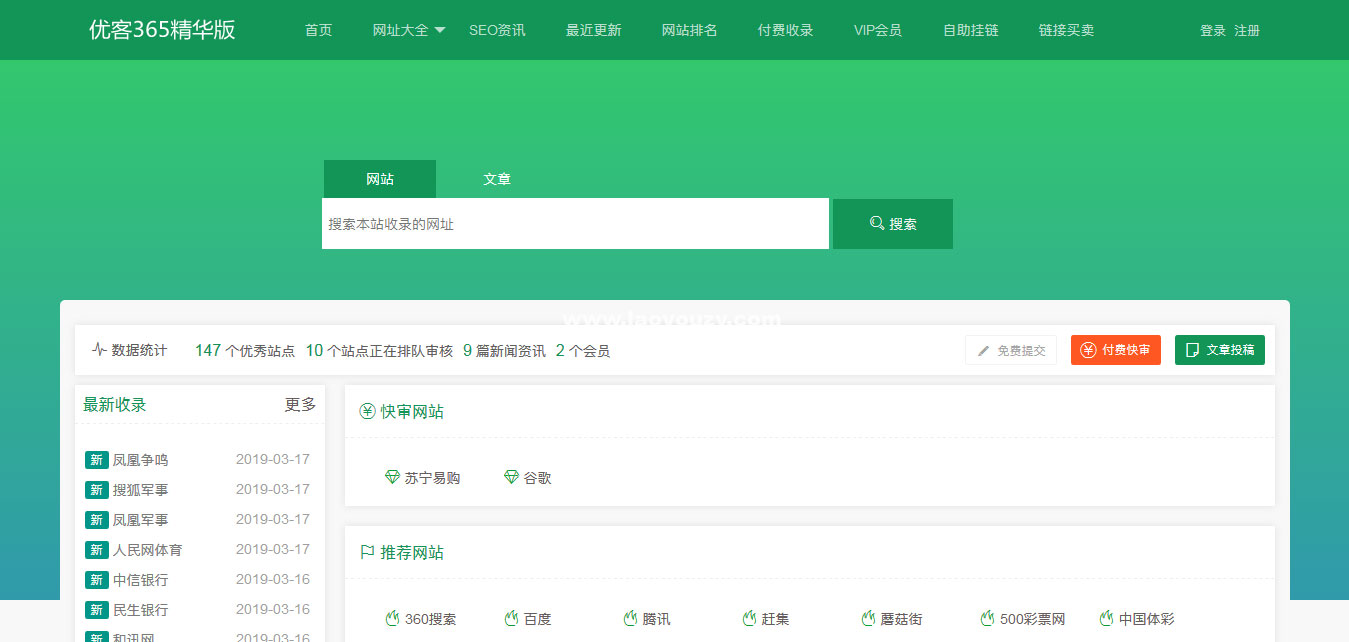The width and height of the screenshot is (1349, 642).
Task: Open the VIP会员 menu item
Action: coord(877,30)
